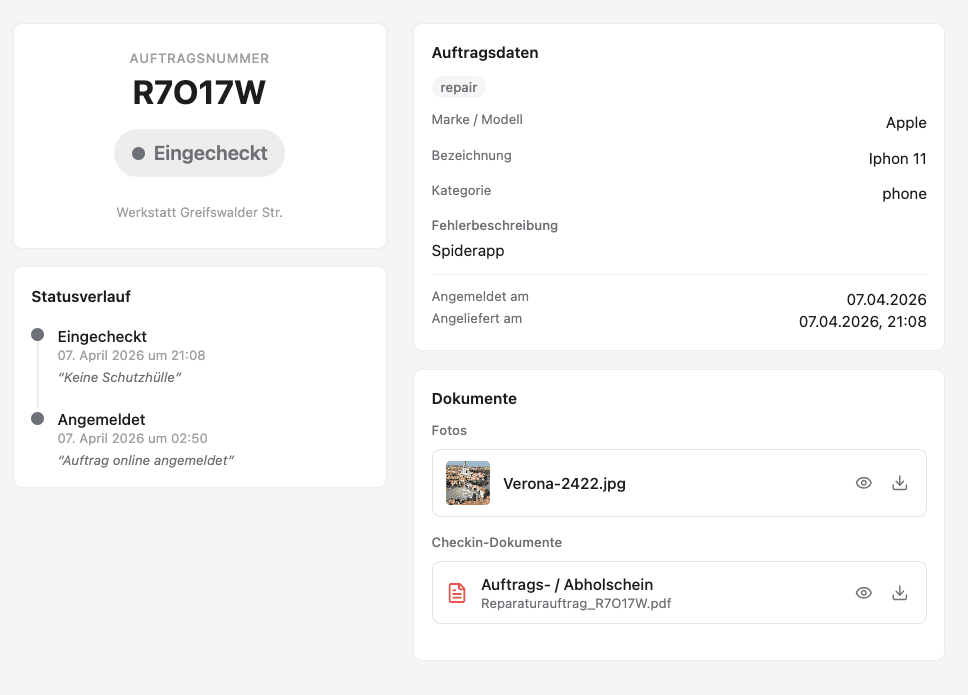The width and height of the screenshot is (968, 695).
Task: Open the Verona photo thumbnail
Action: click(x=468, y=483)
